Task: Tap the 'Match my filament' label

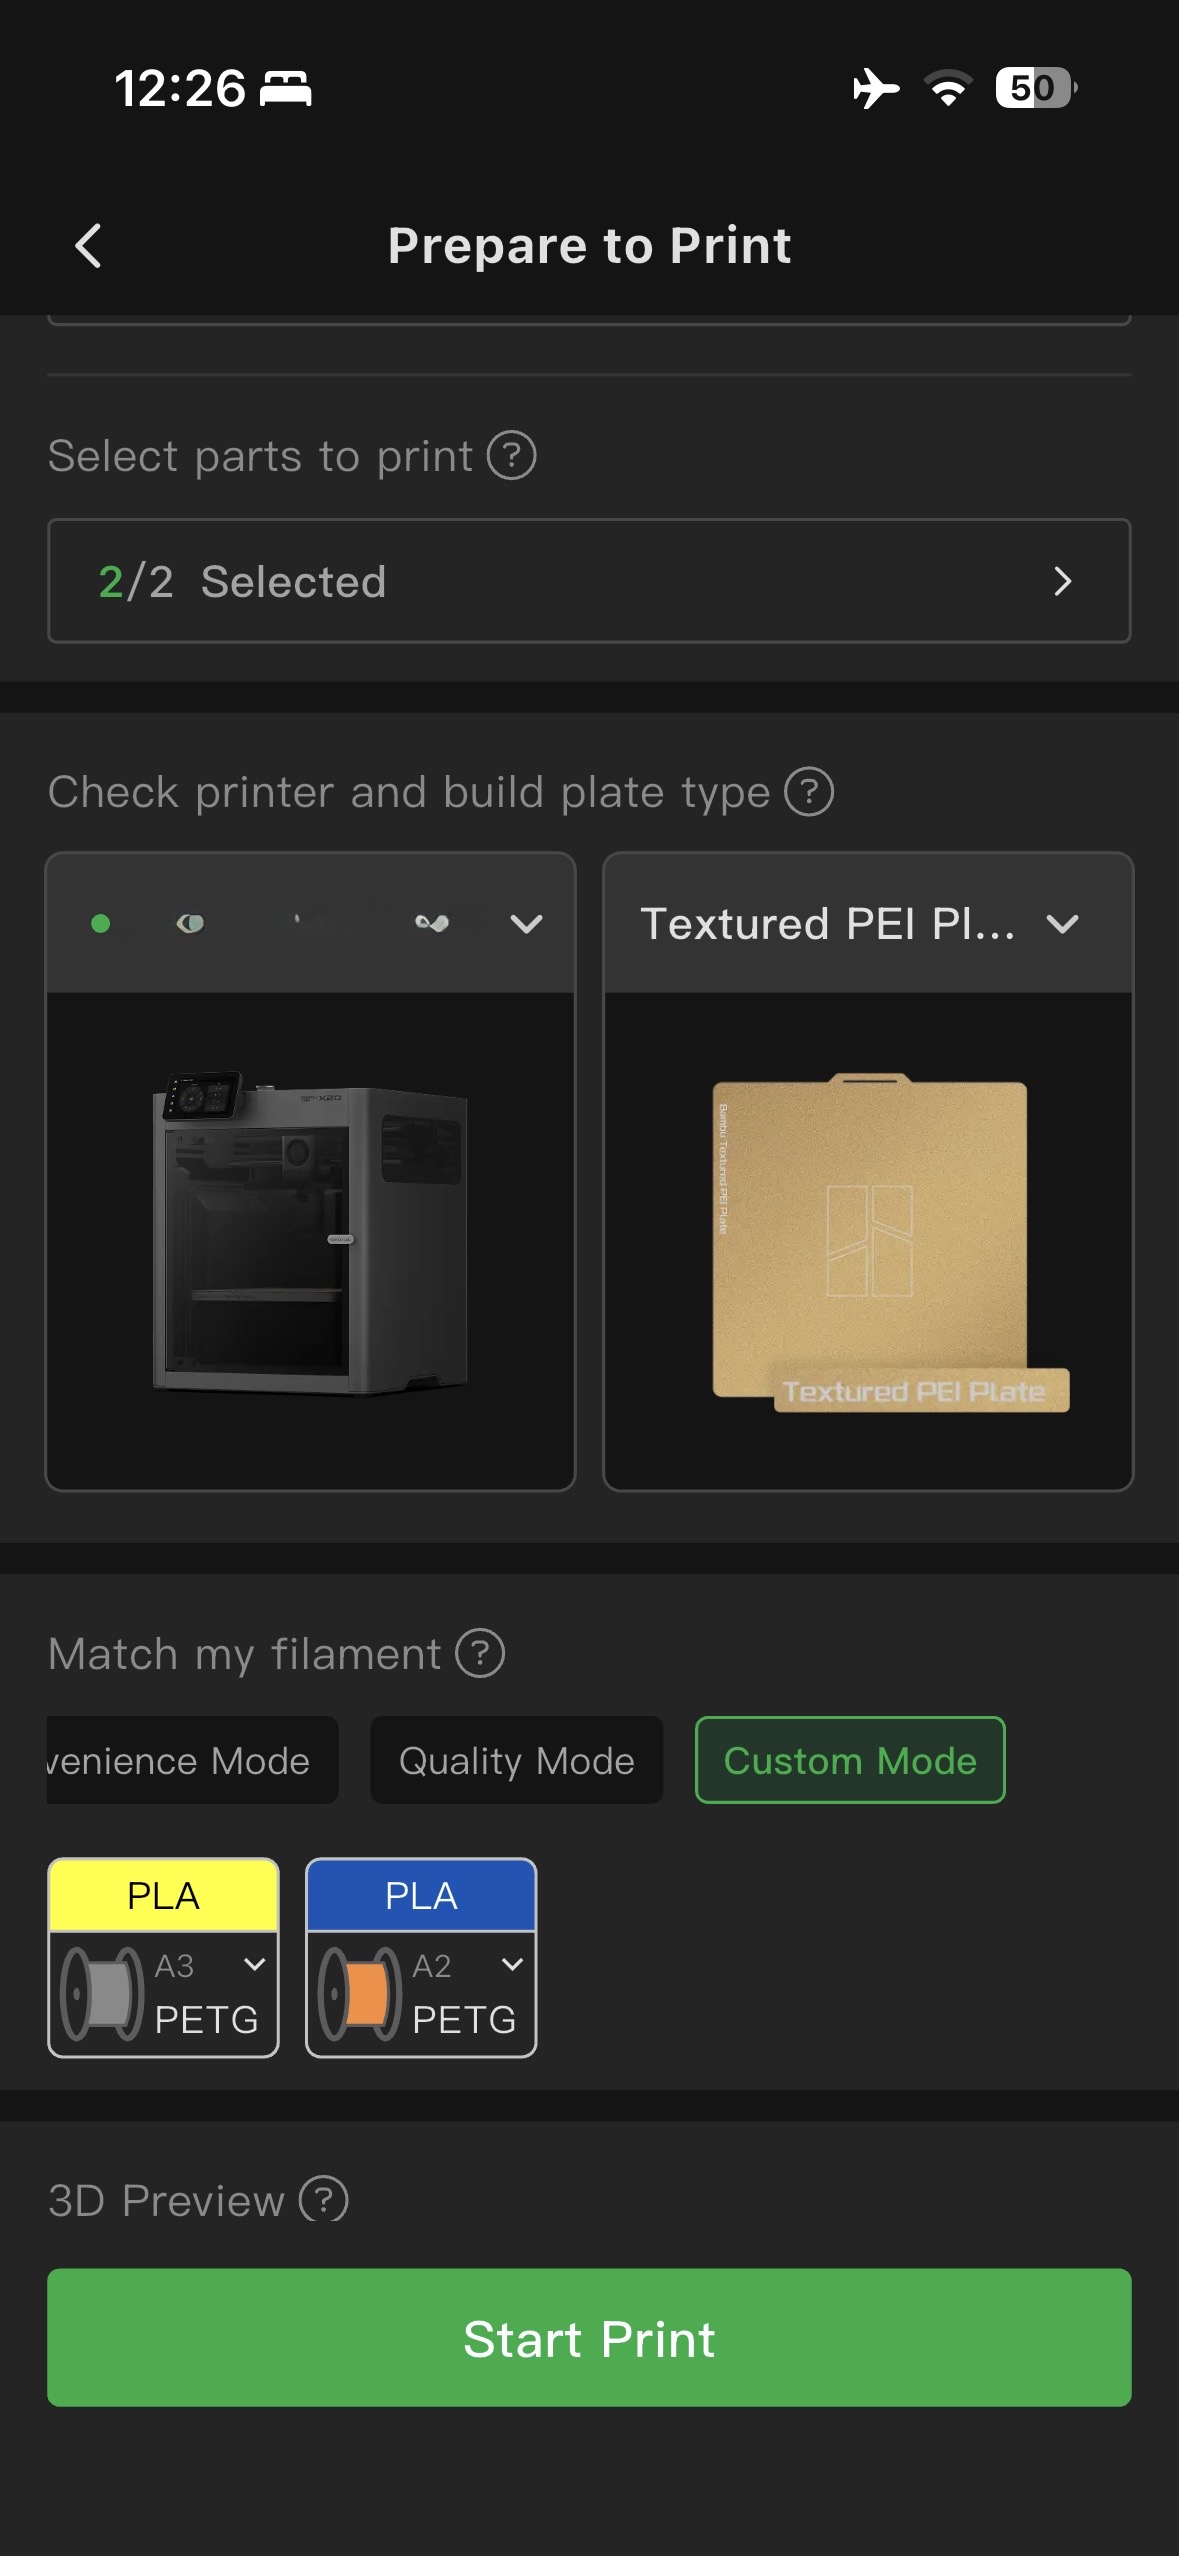Action: [245, 1654]
